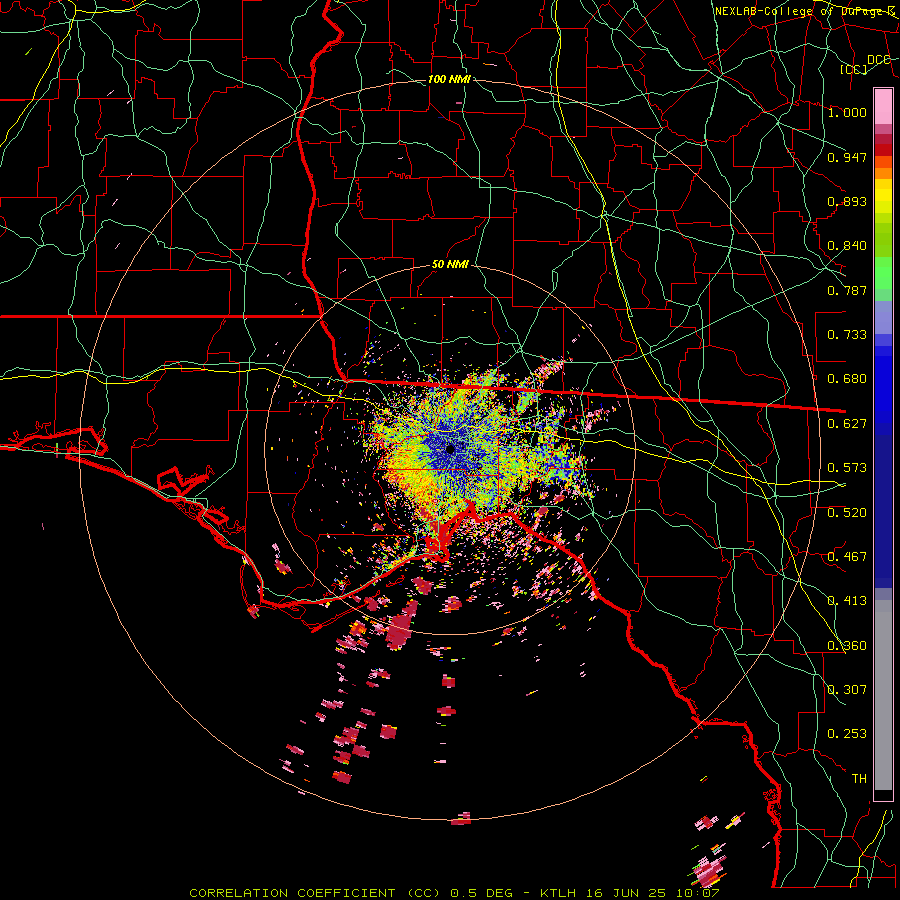
Task: Select the 1.000 value on the scale
Action: (847, 112)
